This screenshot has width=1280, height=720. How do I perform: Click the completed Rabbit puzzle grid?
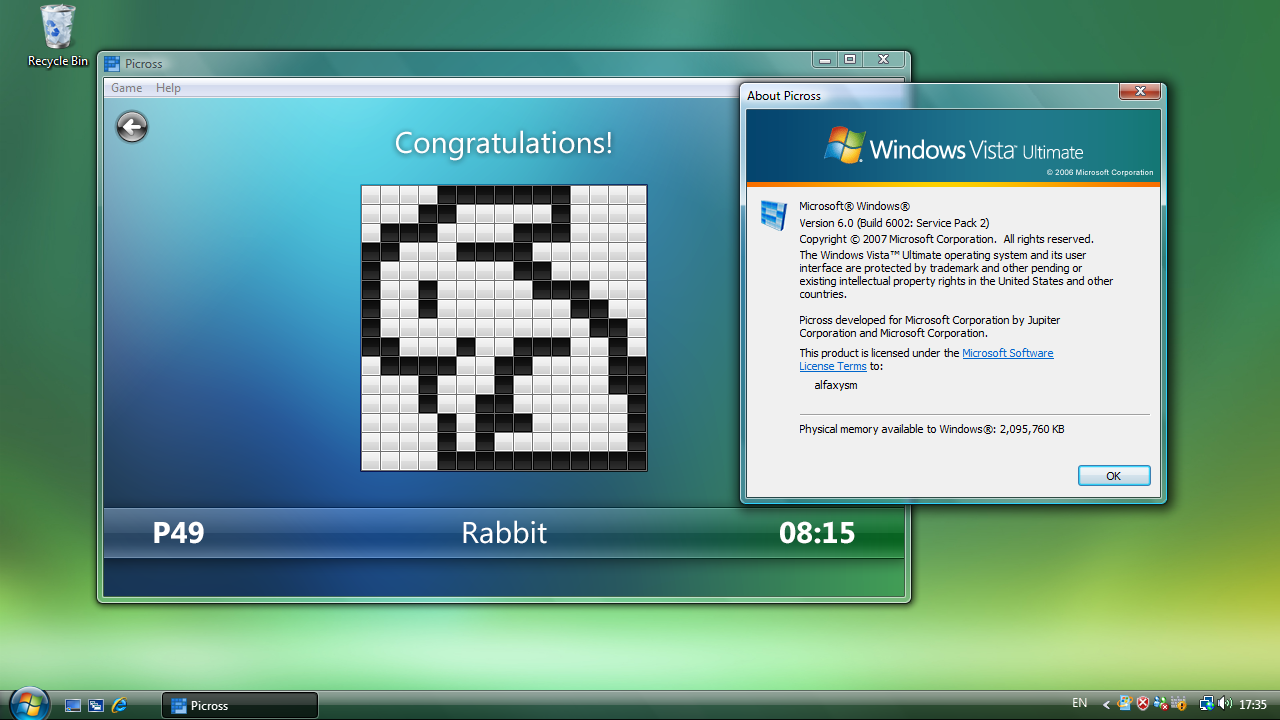point(504,328)
